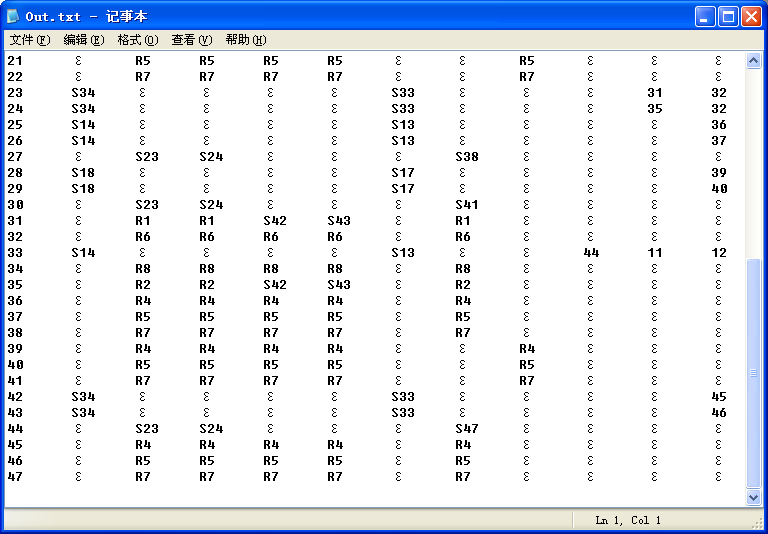The height and width of the screenshot is (534, 768).
Task: Open the 查看(V) menu
Action: pos(192,40)
